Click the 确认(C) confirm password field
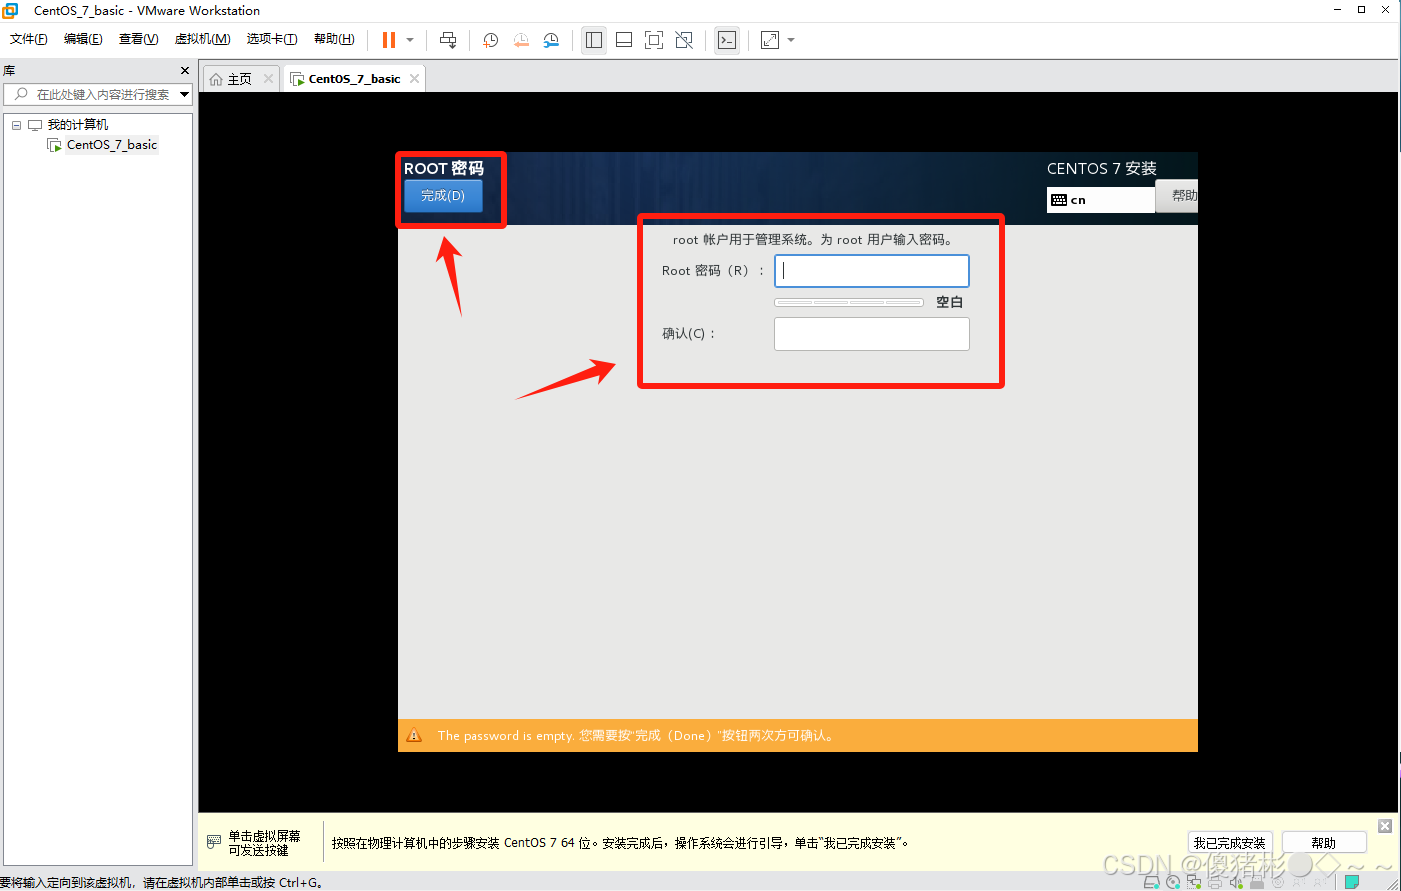The width and height of the screenshot is (1401, 891). coord(872,334)
